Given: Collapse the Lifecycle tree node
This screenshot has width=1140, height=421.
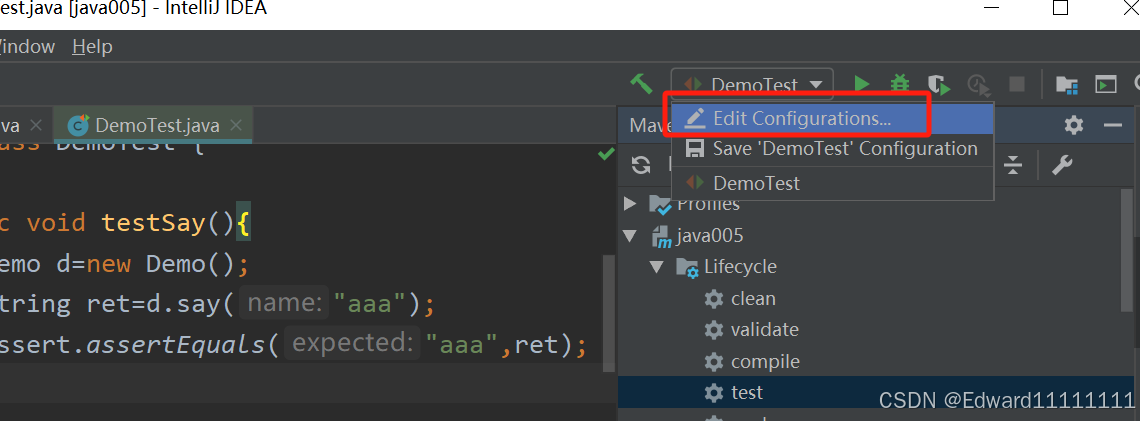Looking at the screenshot, I should pos(657,267).
